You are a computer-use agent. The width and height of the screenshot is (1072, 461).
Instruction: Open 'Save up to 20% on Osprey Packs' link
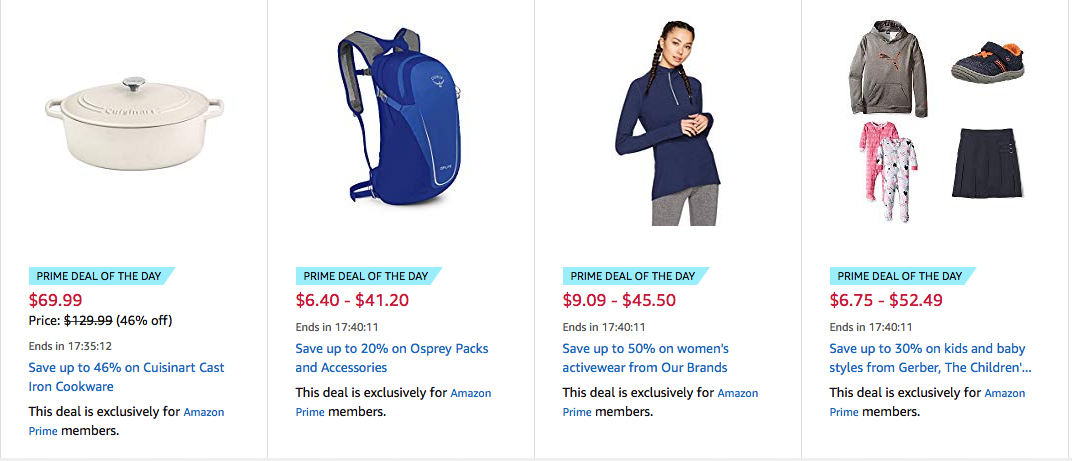coord(392,358)
